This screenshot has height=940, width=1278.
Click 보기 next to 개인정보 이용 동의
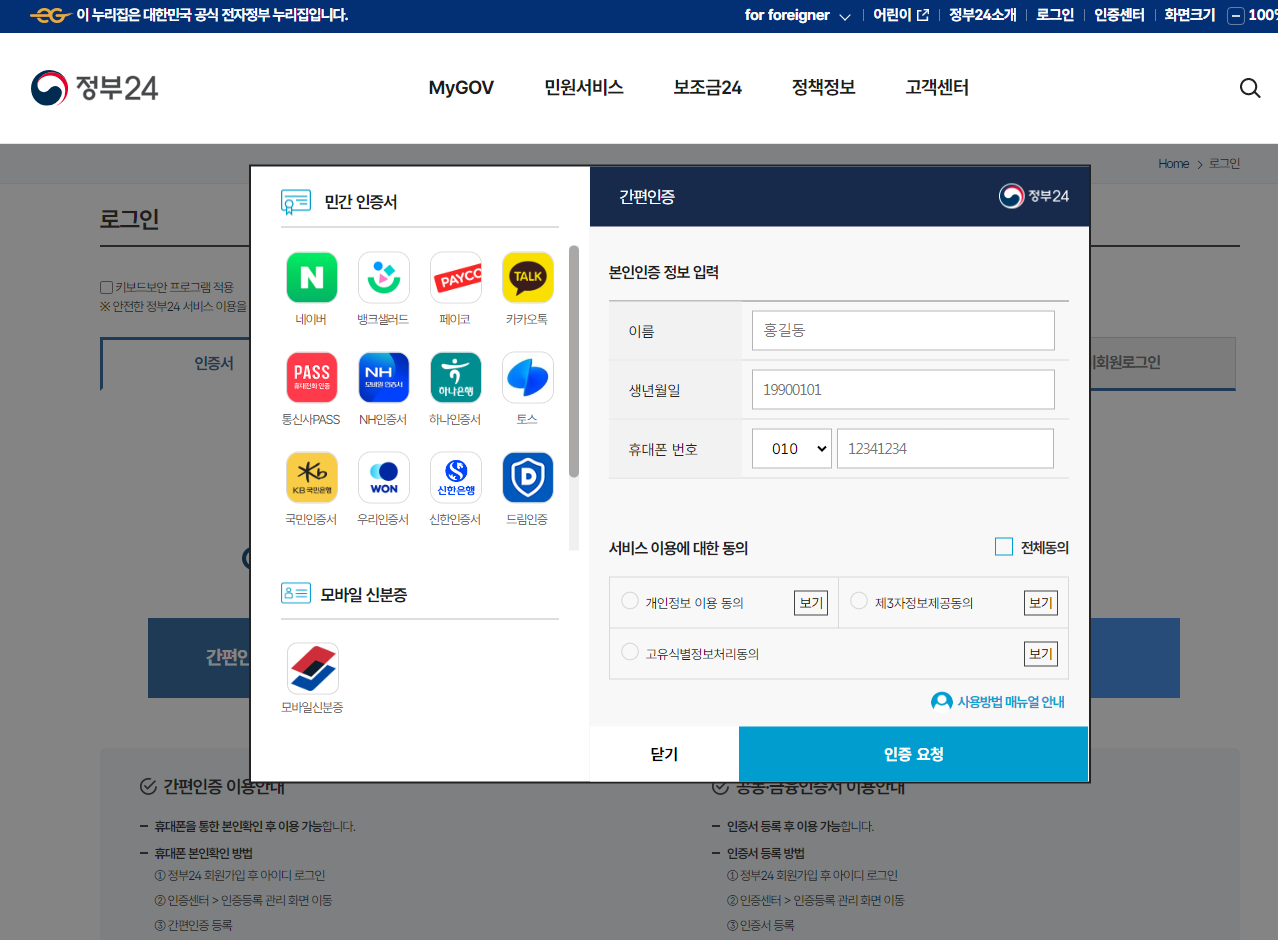pyautogui.click(x=810, y=602)
